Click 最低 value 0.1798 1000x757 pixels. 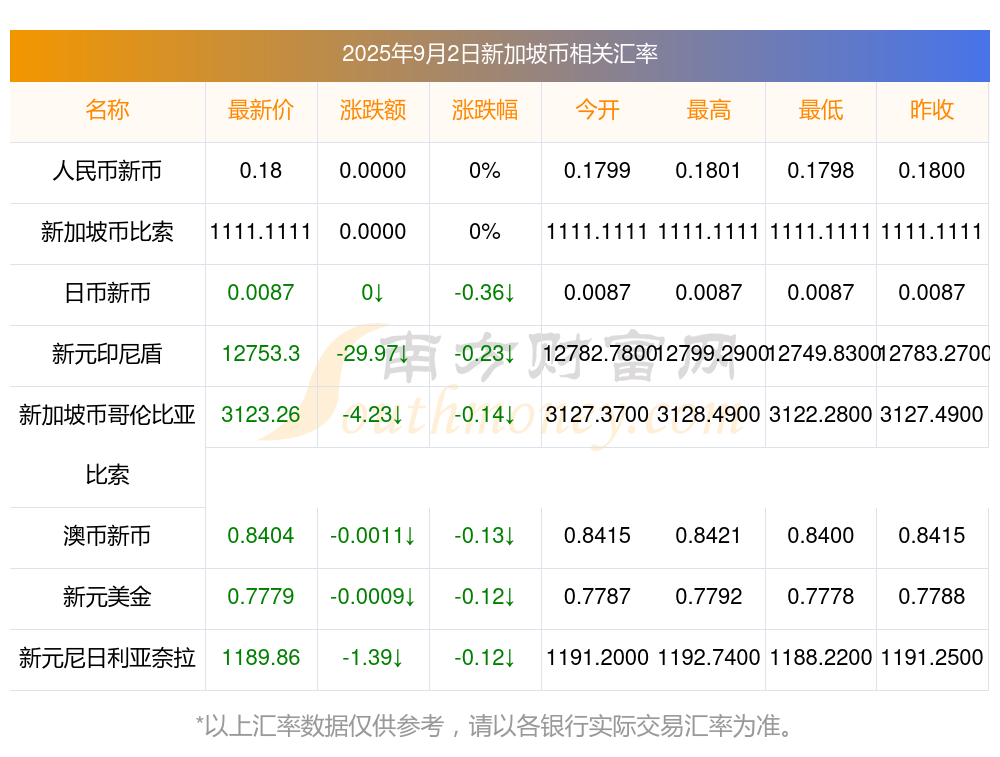(821, 171)
